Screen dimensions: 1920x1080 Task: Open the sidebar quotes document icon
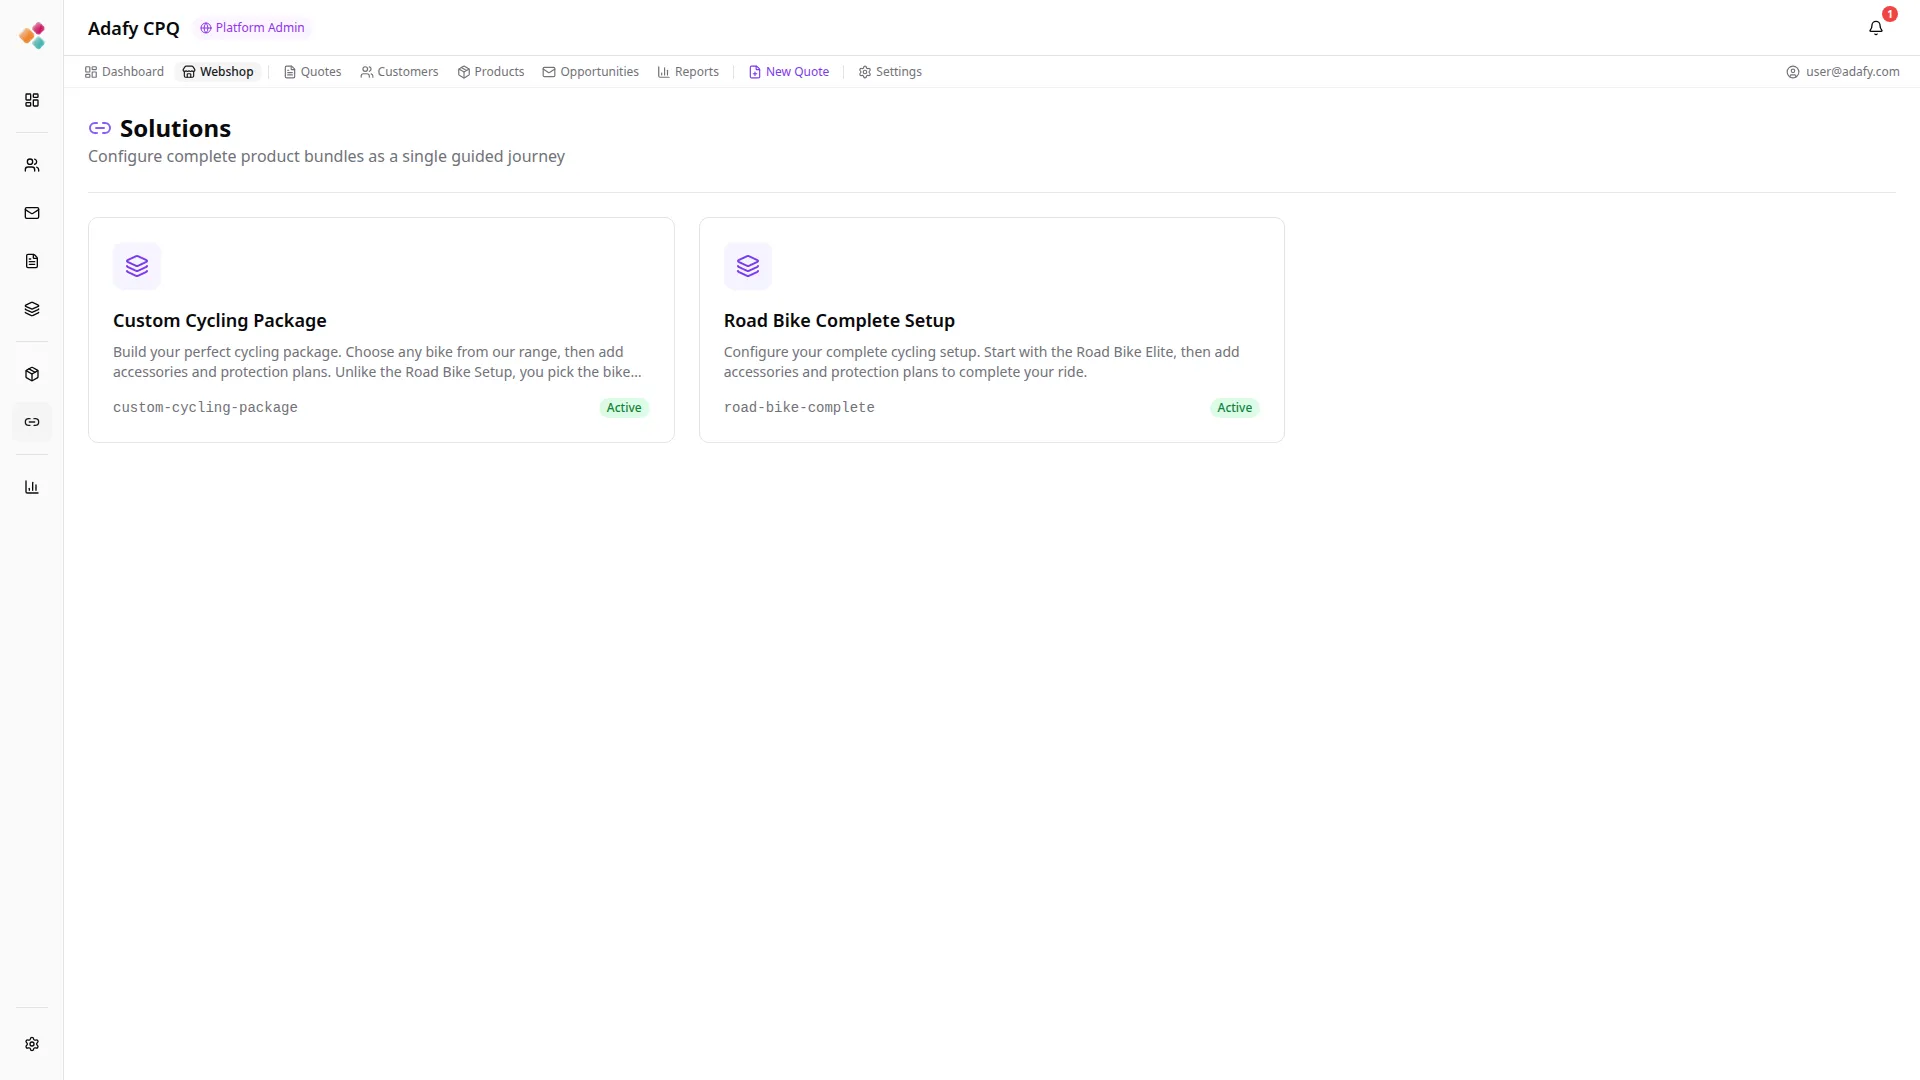coord(32,261)
